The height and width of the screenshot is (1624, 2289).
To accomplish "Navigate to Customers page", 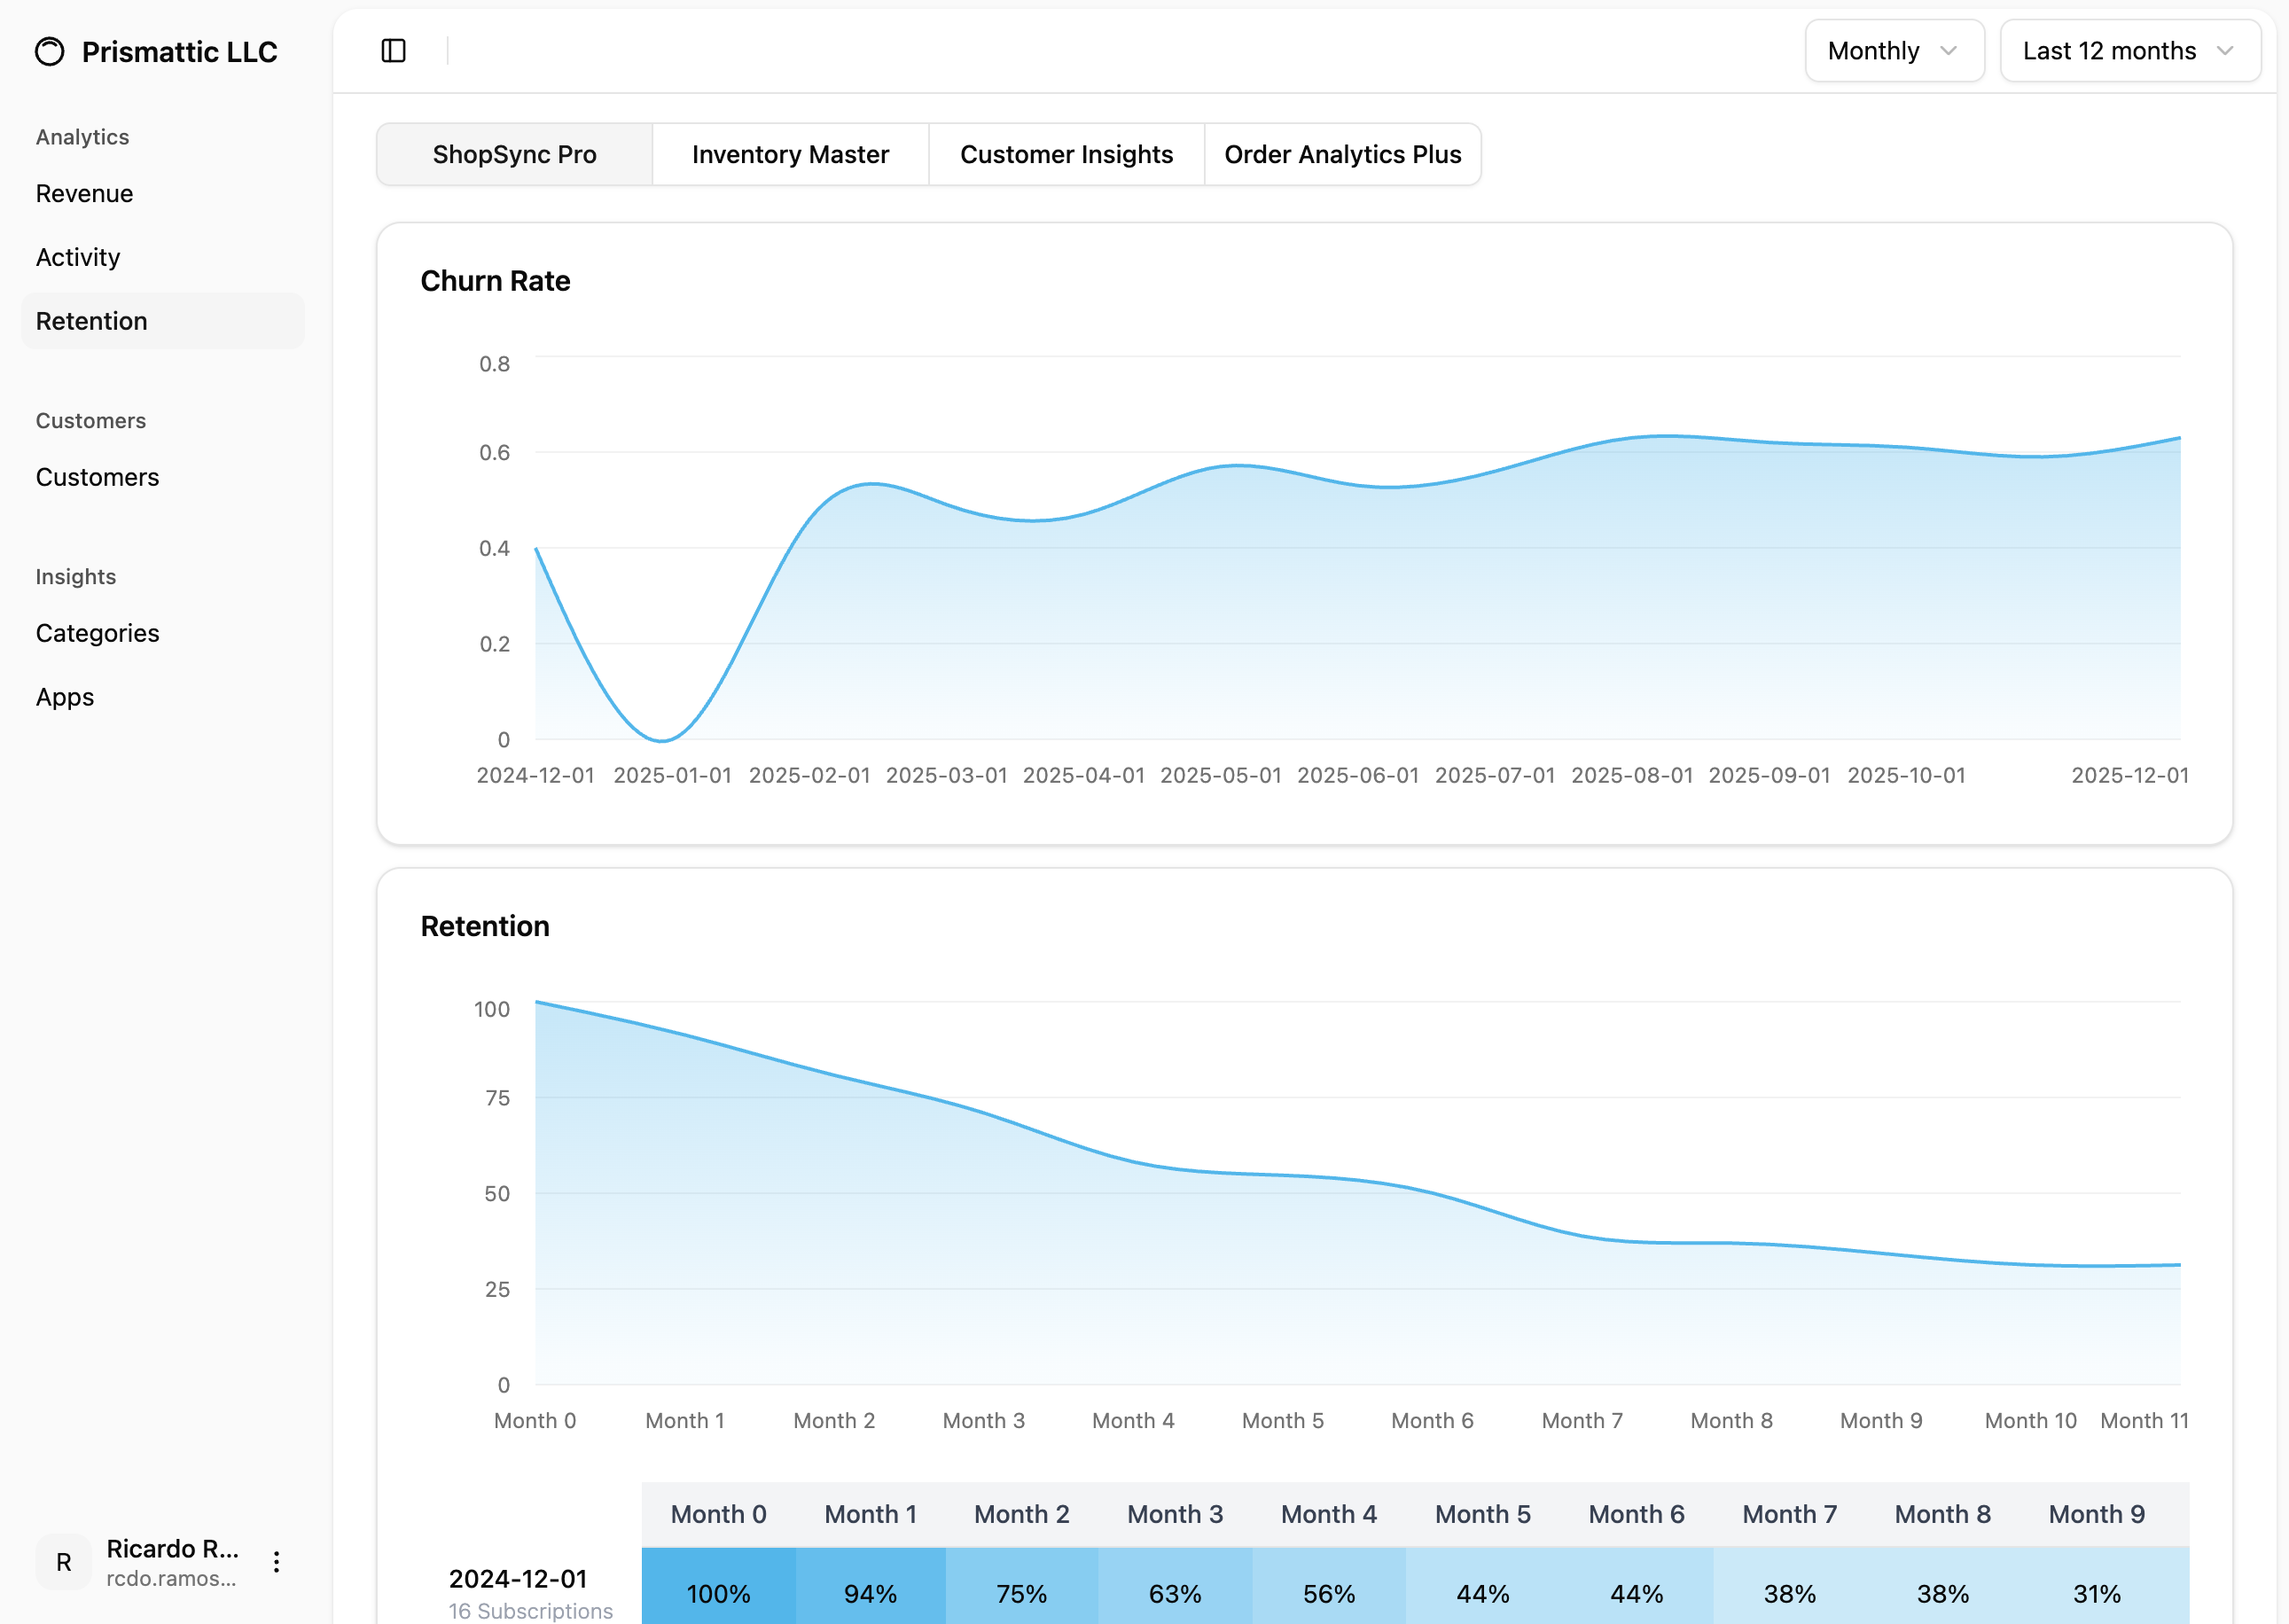I will coord(97,477).
